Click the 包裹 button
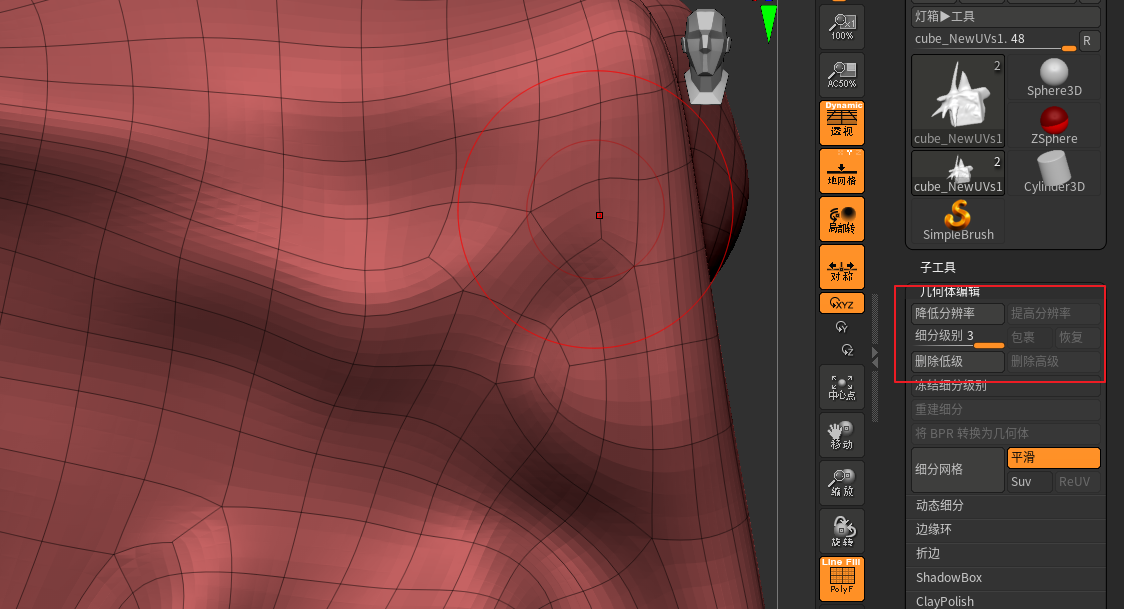The image size is (1124, 609). [1029, 337]
